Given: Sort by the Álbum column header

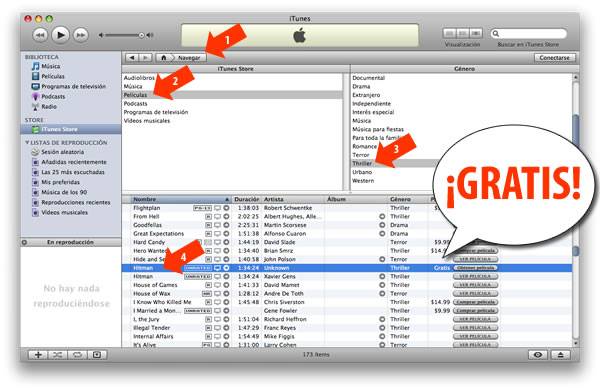Looking at the screenshot, I should coord(356,199).
